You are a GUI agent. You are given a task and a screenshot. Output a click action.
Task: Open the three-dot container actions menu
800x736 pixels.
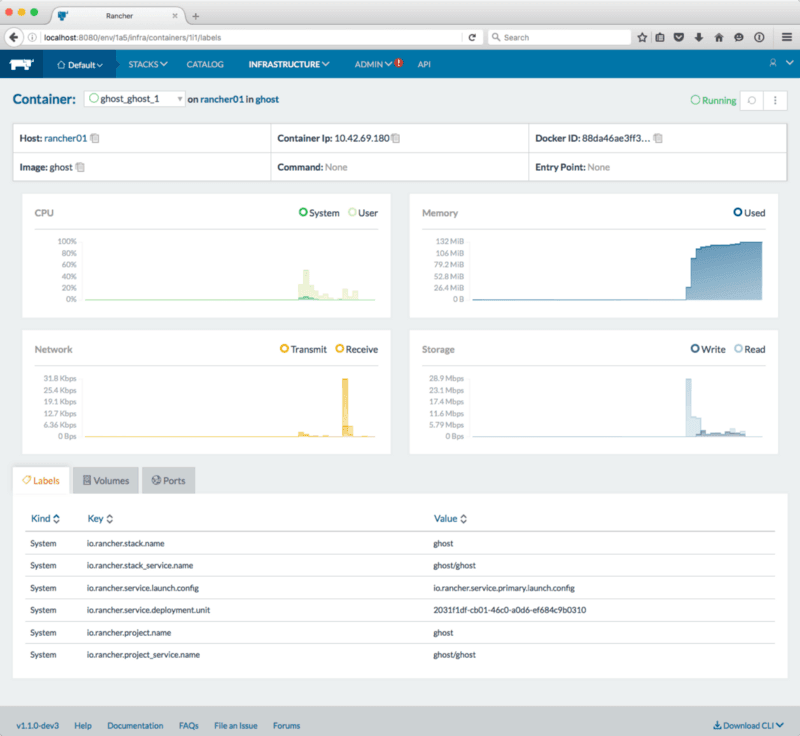pos(776,101)
